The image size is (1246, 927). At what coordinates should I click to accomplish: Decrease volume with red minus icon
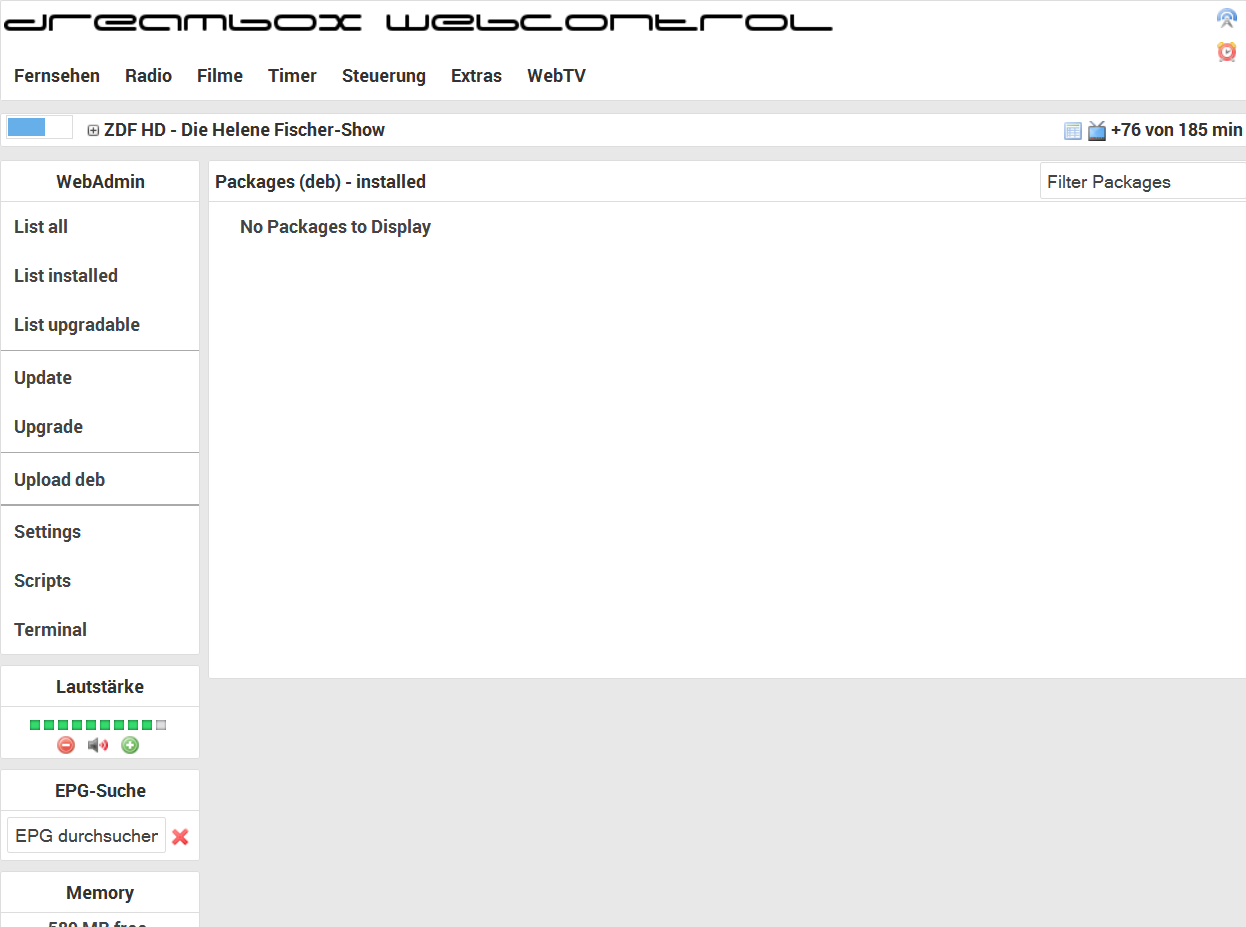click(66, 745)
